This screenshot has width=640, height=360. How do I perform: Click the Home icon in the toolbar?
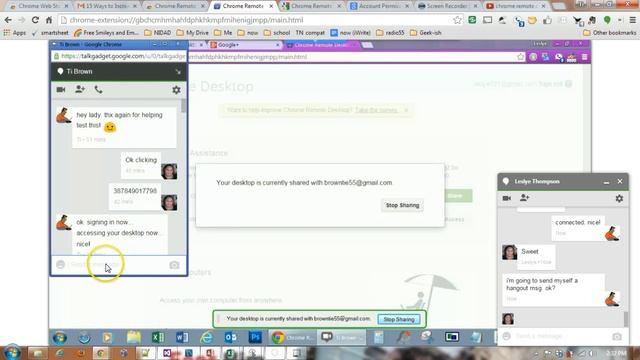click(49, 20)
